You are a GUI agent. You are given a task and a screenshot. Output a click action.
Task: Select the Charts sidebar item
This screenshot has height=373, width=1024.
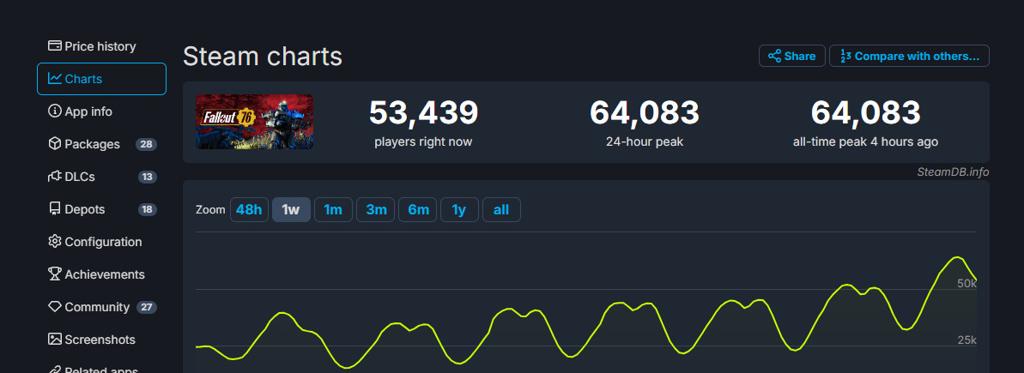[x=101, y=79]
